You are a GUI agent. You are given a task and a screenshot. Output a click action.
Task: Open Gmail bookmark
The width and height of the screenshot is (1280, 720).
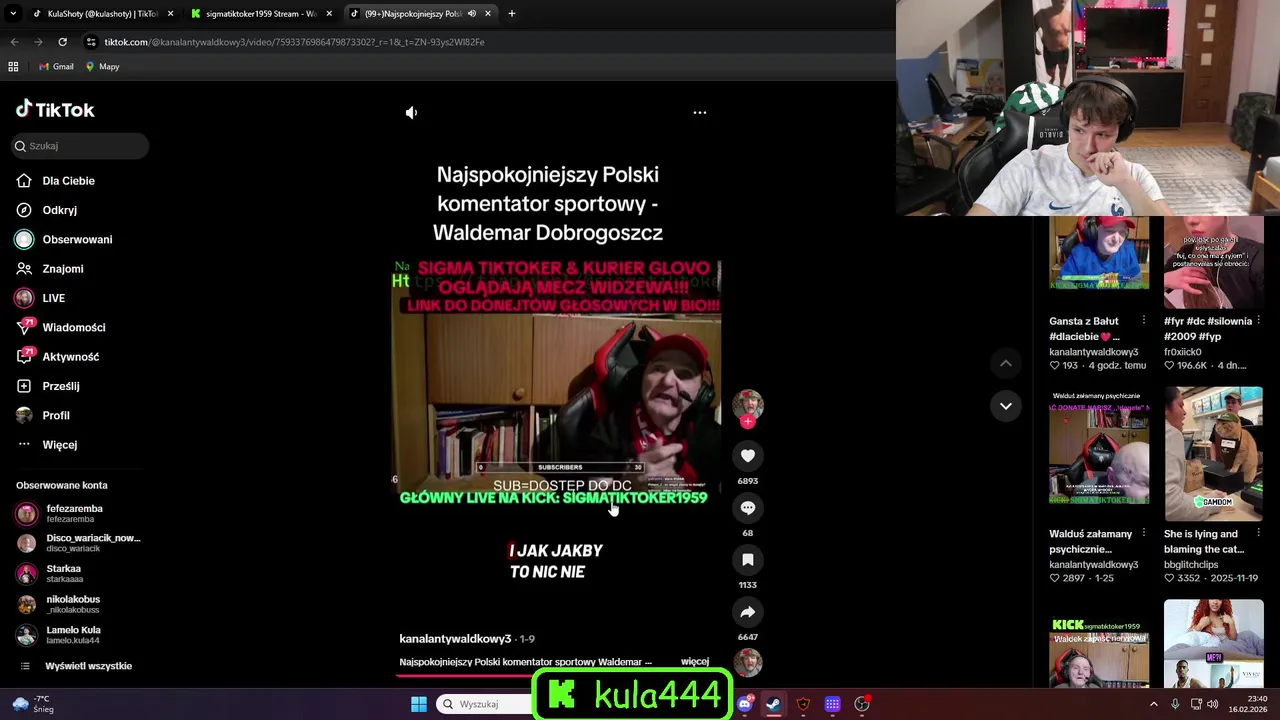tap(56, 67)
